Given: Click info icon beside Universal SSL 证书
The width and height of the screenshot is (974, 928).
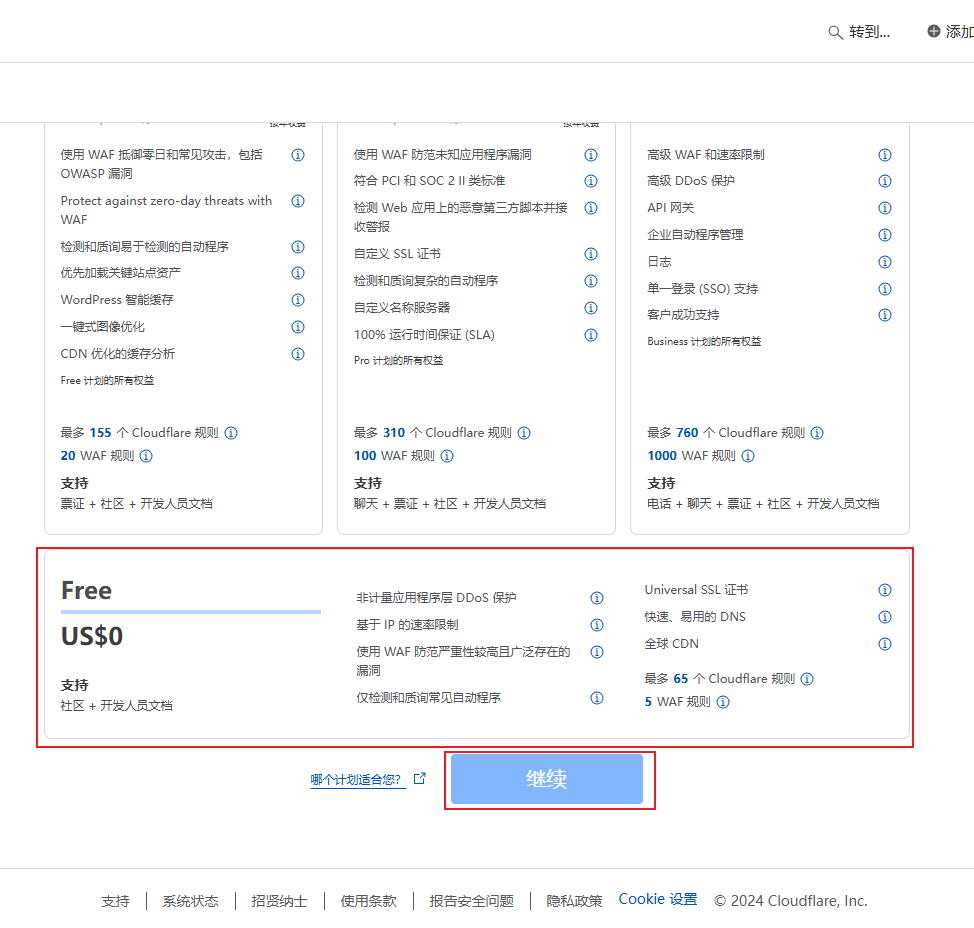Looking at the screenshot, I should (884, 590).
